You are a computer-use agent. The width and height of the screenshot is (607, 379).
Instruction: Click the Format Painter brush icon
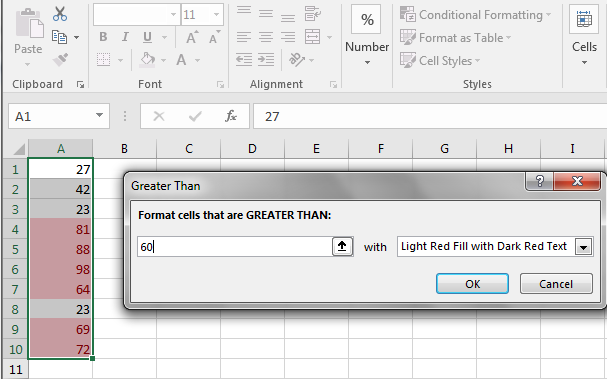point(60,60)
